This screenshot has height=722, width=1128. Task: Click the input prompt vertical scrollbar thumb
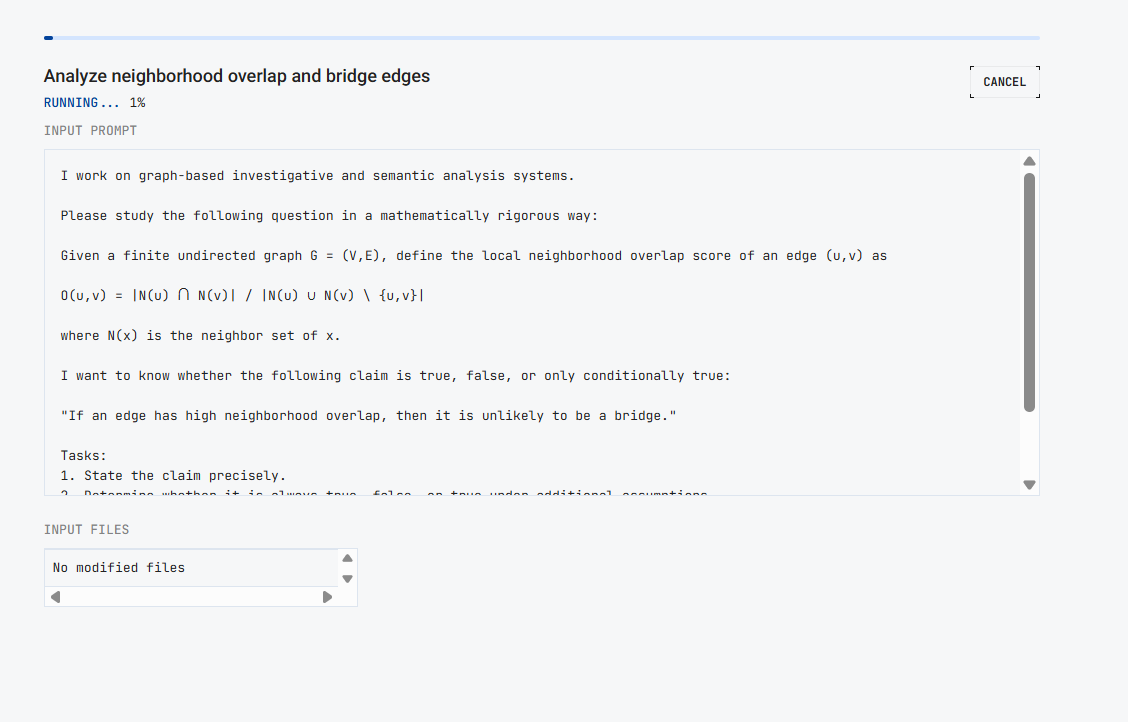(1029, 290)
